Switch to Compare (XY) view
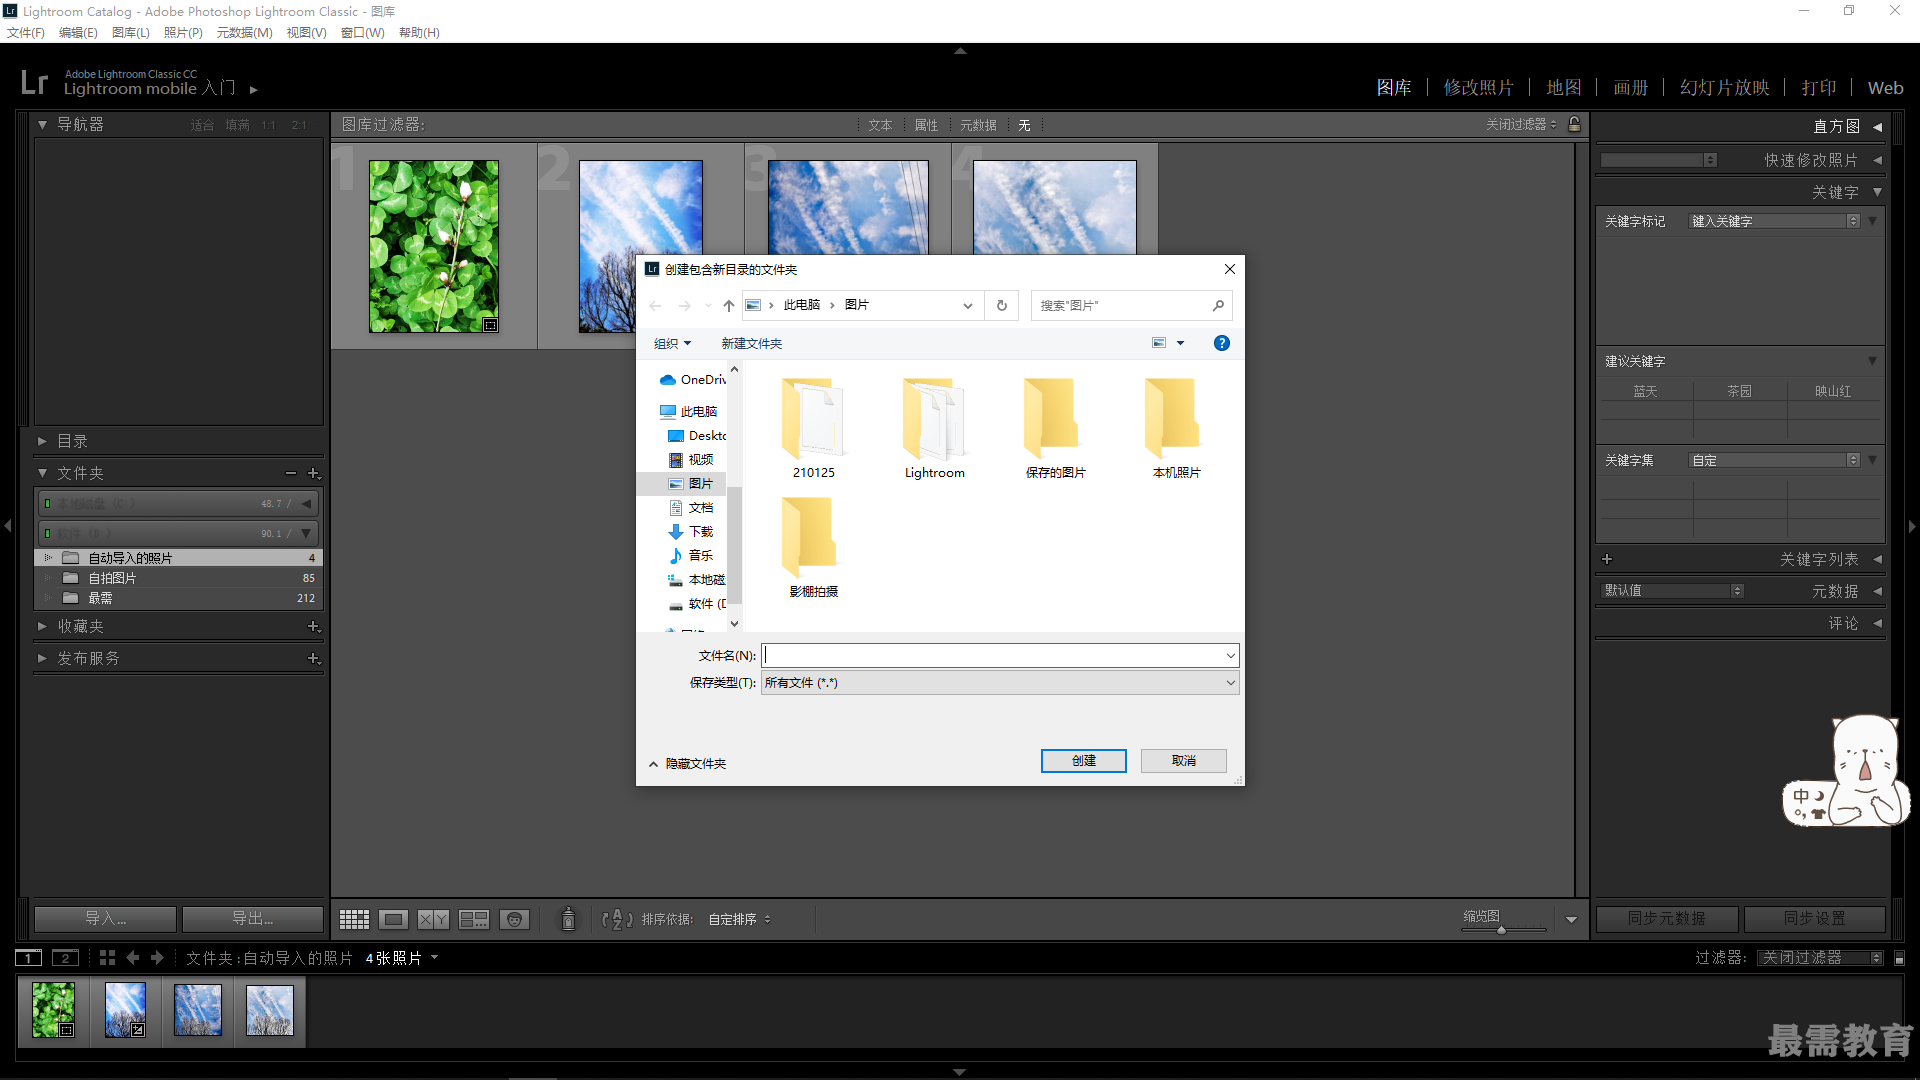The image size is (1920, 1080). pyautogui.click(x=433, y=919)
